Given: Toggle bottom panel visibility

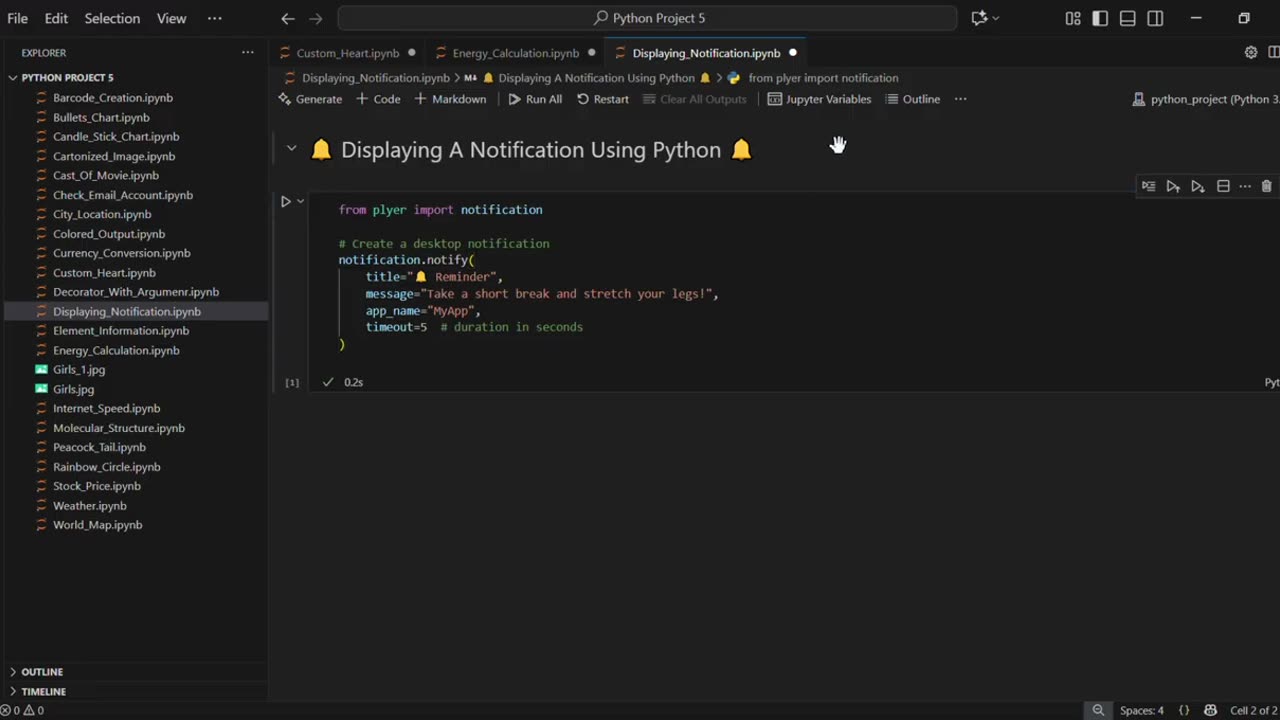Looking at the screenshot, I should (1127, 18).
